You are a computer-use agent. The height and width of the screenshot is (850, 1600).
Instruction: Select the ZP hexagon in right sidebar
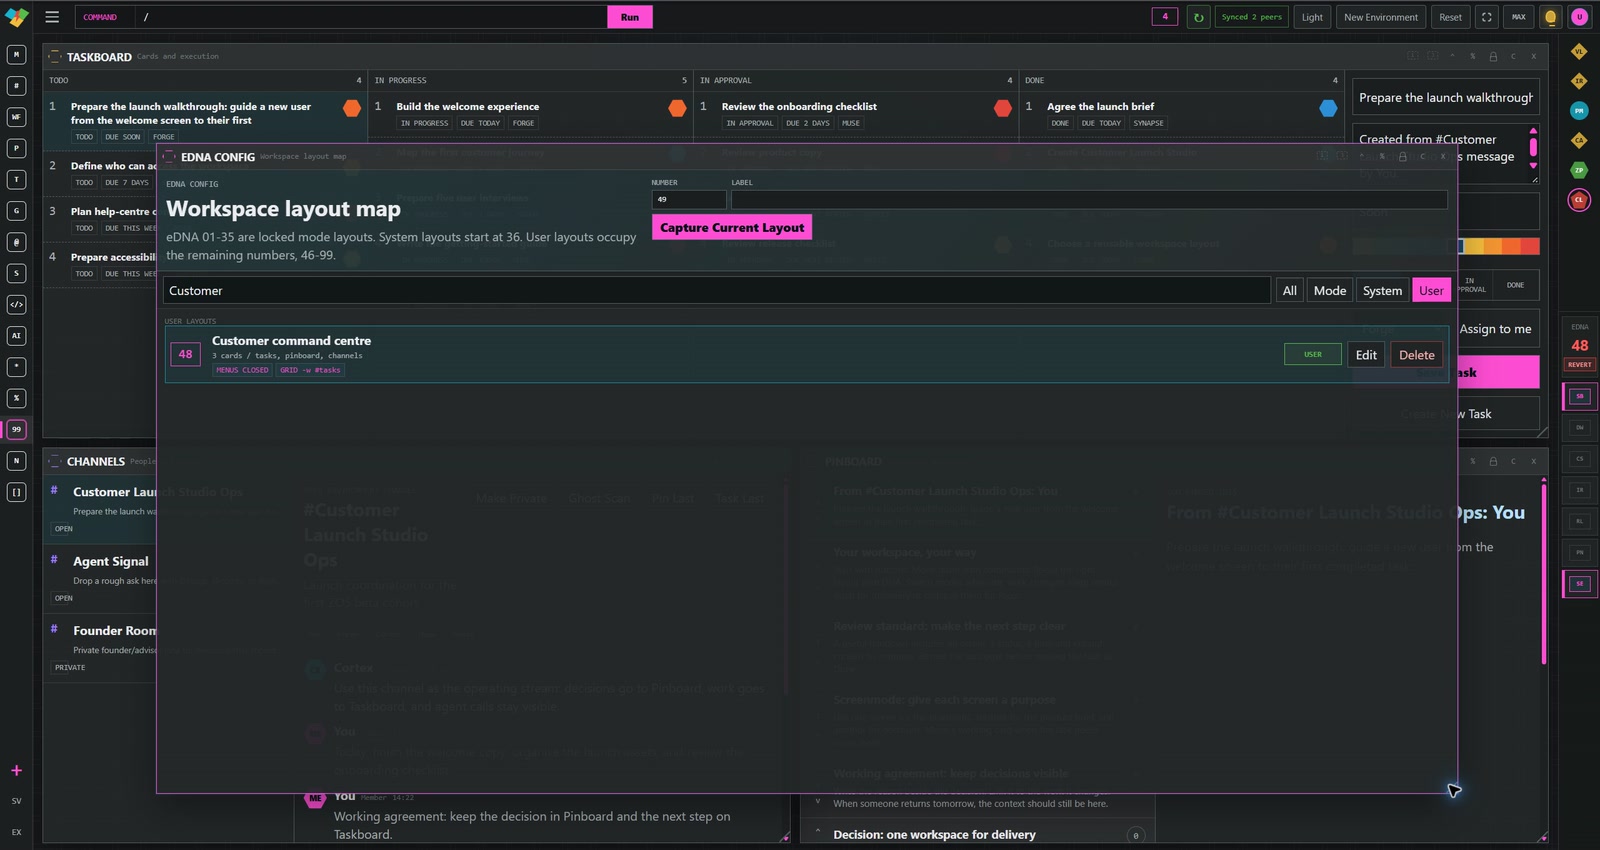click(1579, 170)
